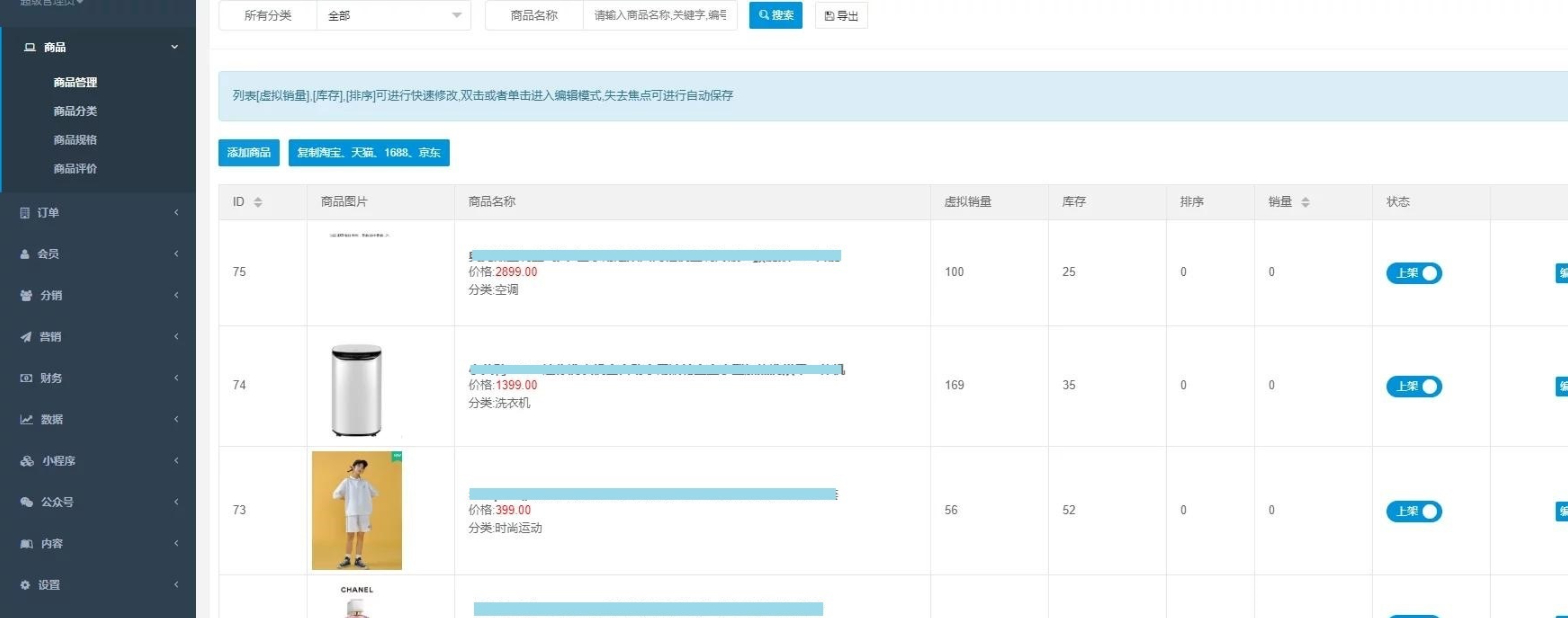Click the 会员 user icon in sidebar
Image resolution: width=1568 pixels, height=618 pixels.
26,254
